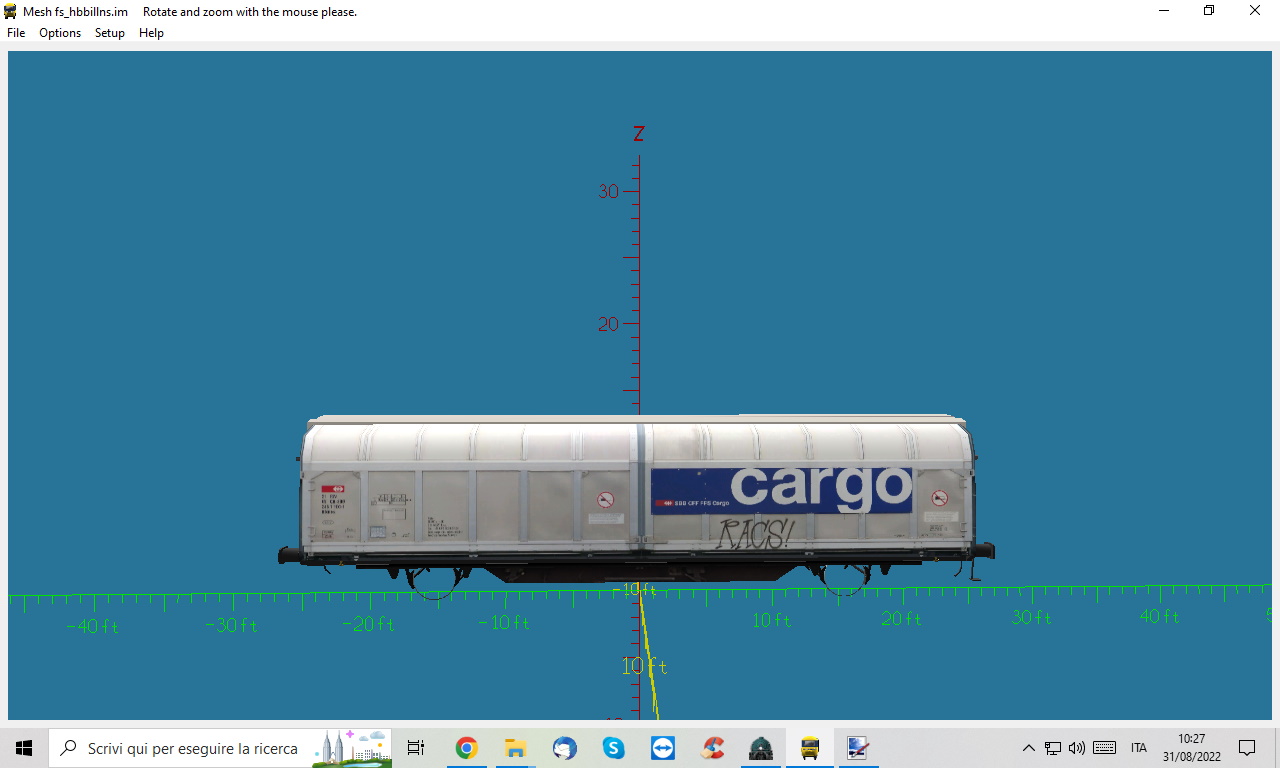Open File Explorer from the taskbar

(515, 748)
